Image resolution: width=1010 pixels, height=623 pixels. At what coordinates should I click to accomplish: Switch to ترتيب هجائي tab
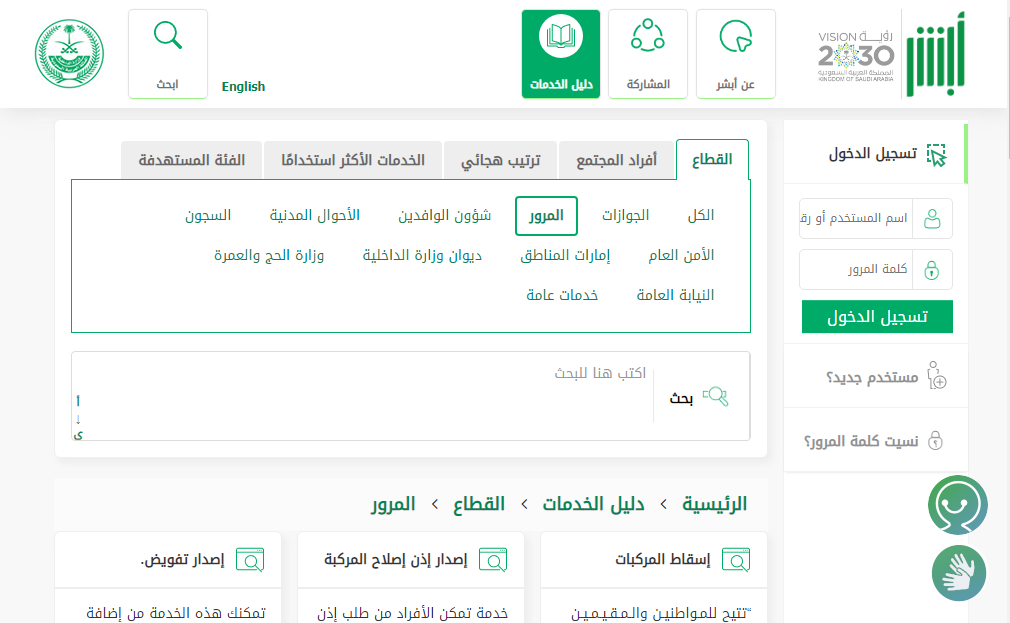click(x=500, y=160)
